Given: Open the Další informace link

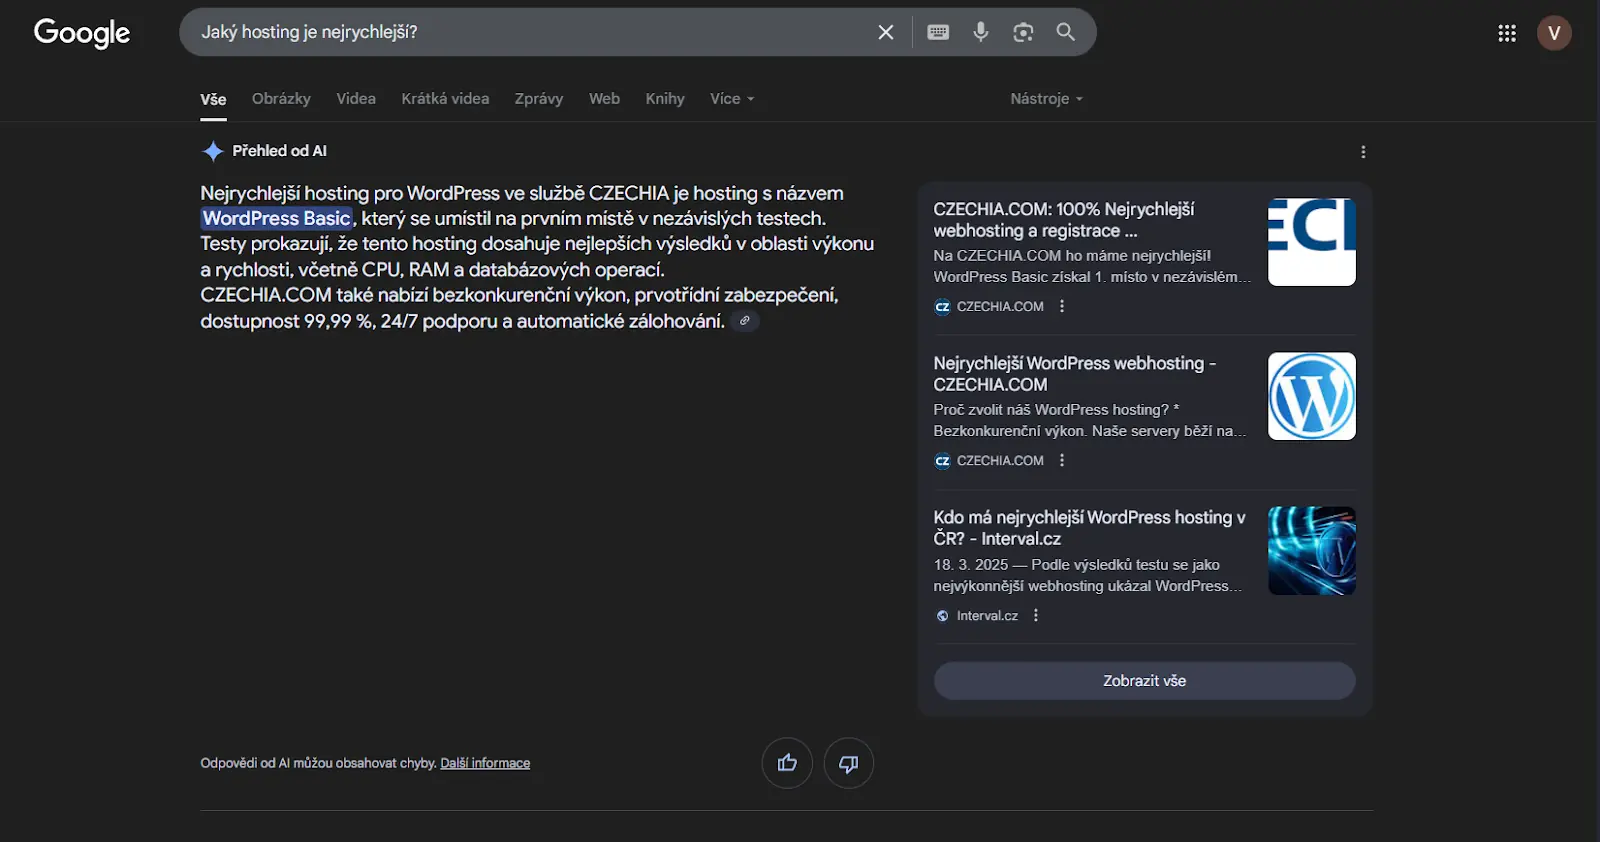Looking at the screenshot, I should [x=485, y=763].
